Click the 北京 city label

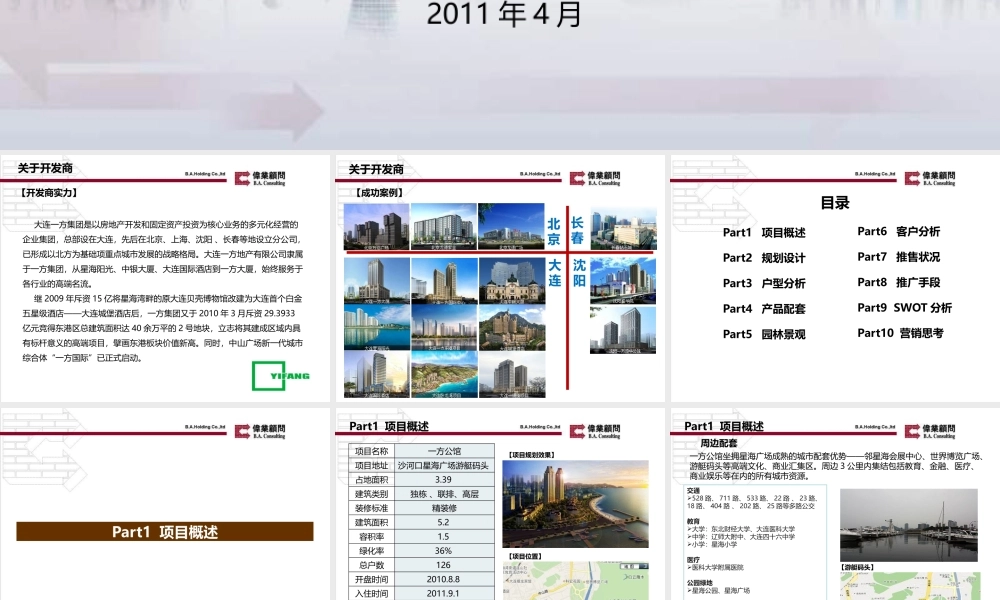click(x=554, y=231)
